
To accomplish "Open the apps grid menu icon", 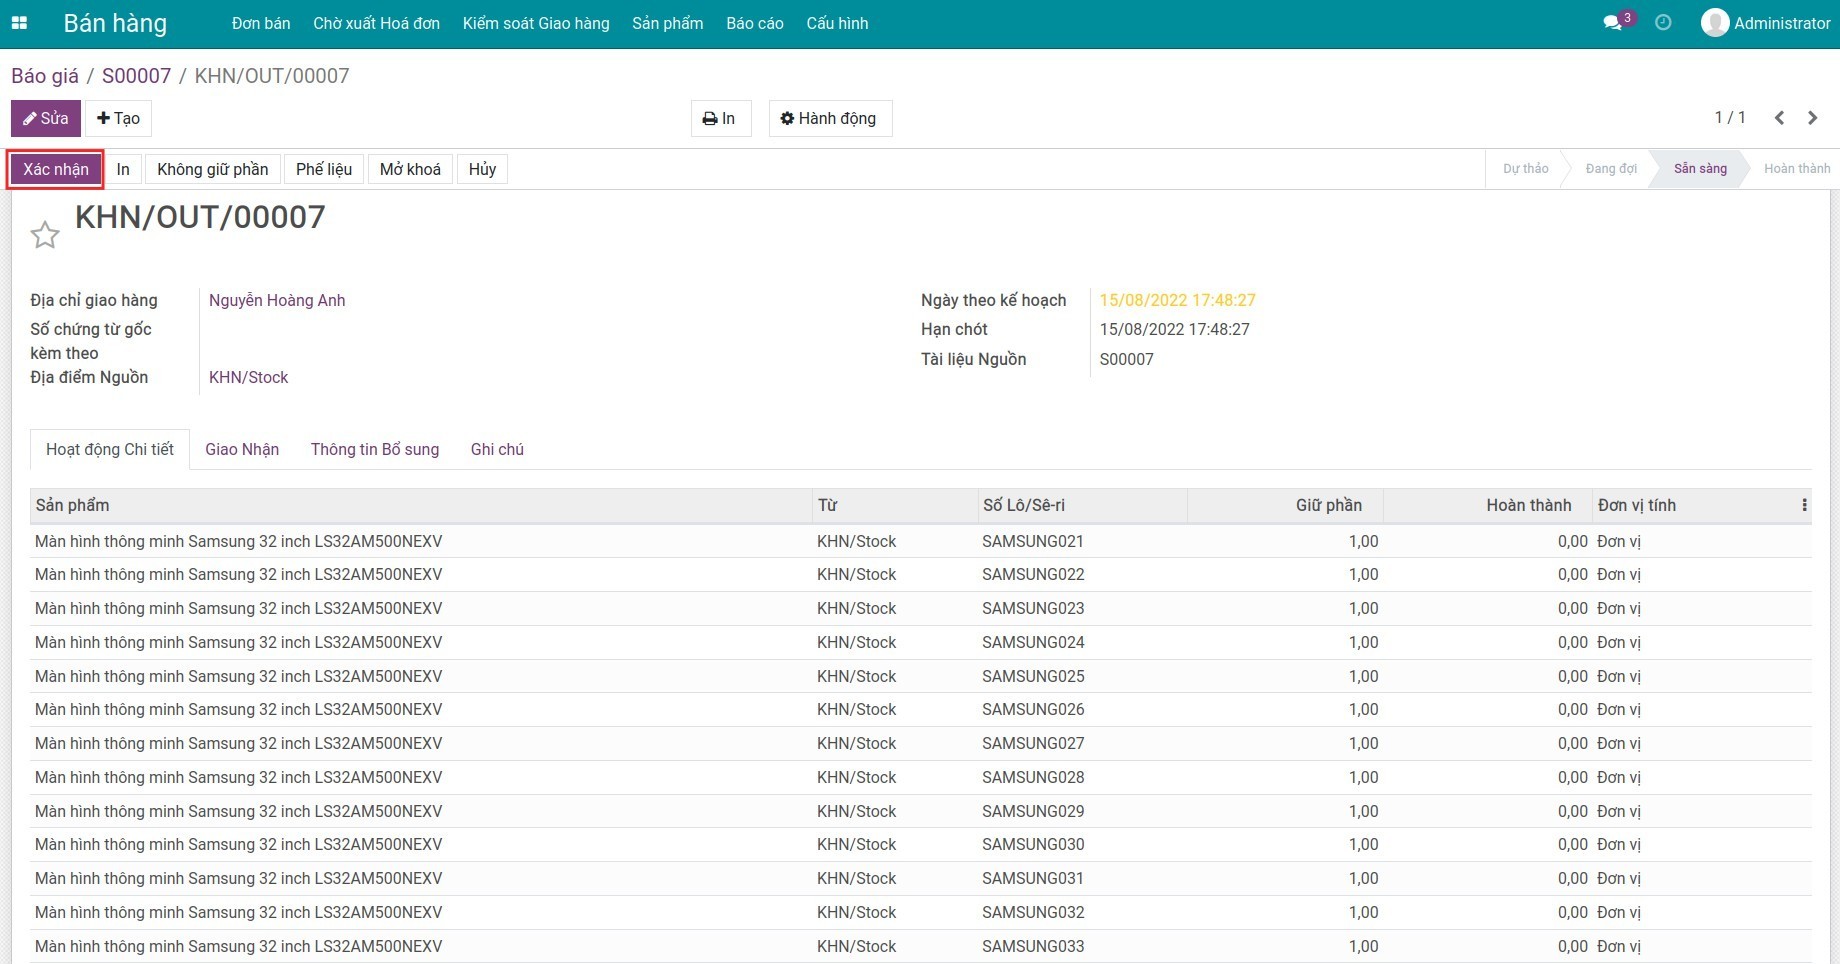I will click(19, 23).
